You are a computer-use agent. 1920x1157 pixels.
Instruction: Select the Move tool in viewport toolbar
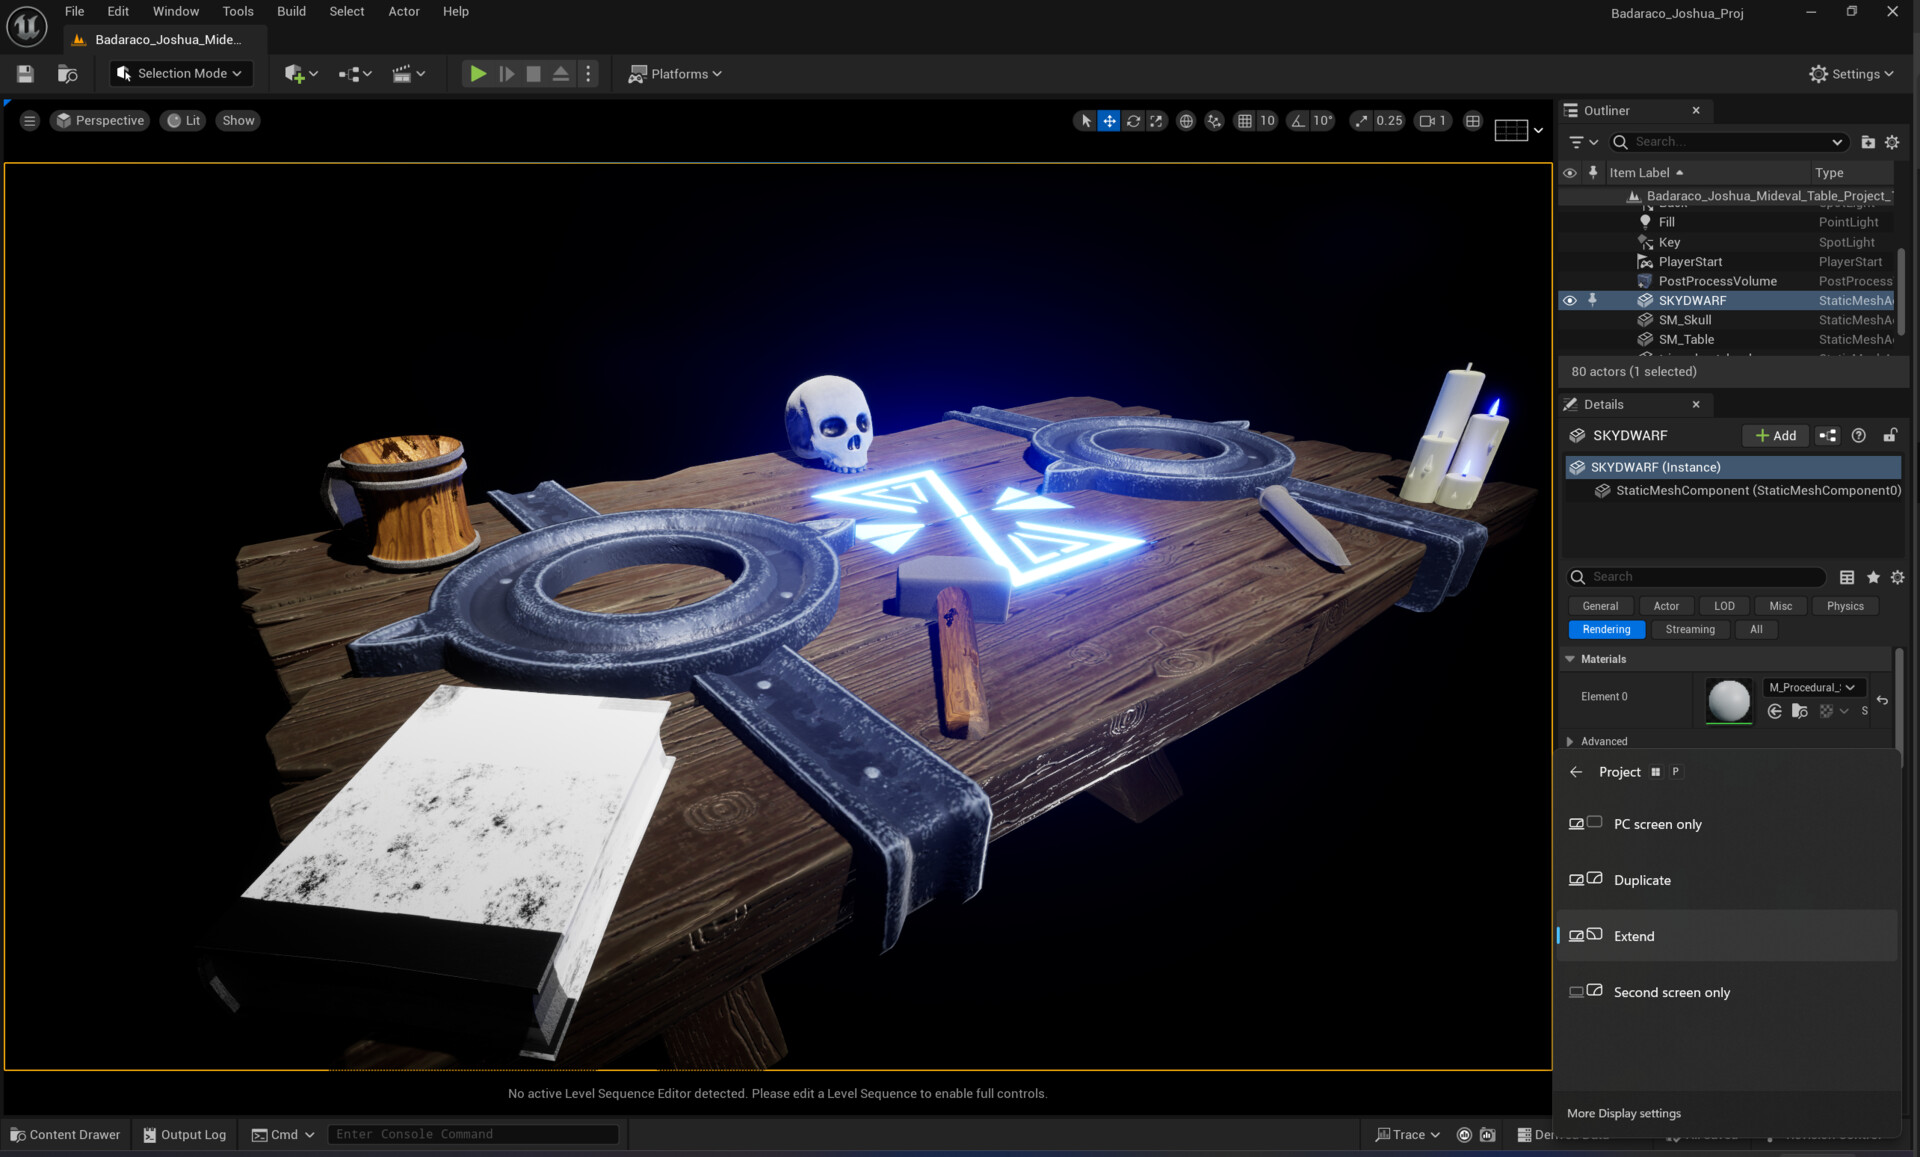(1109, 120)
